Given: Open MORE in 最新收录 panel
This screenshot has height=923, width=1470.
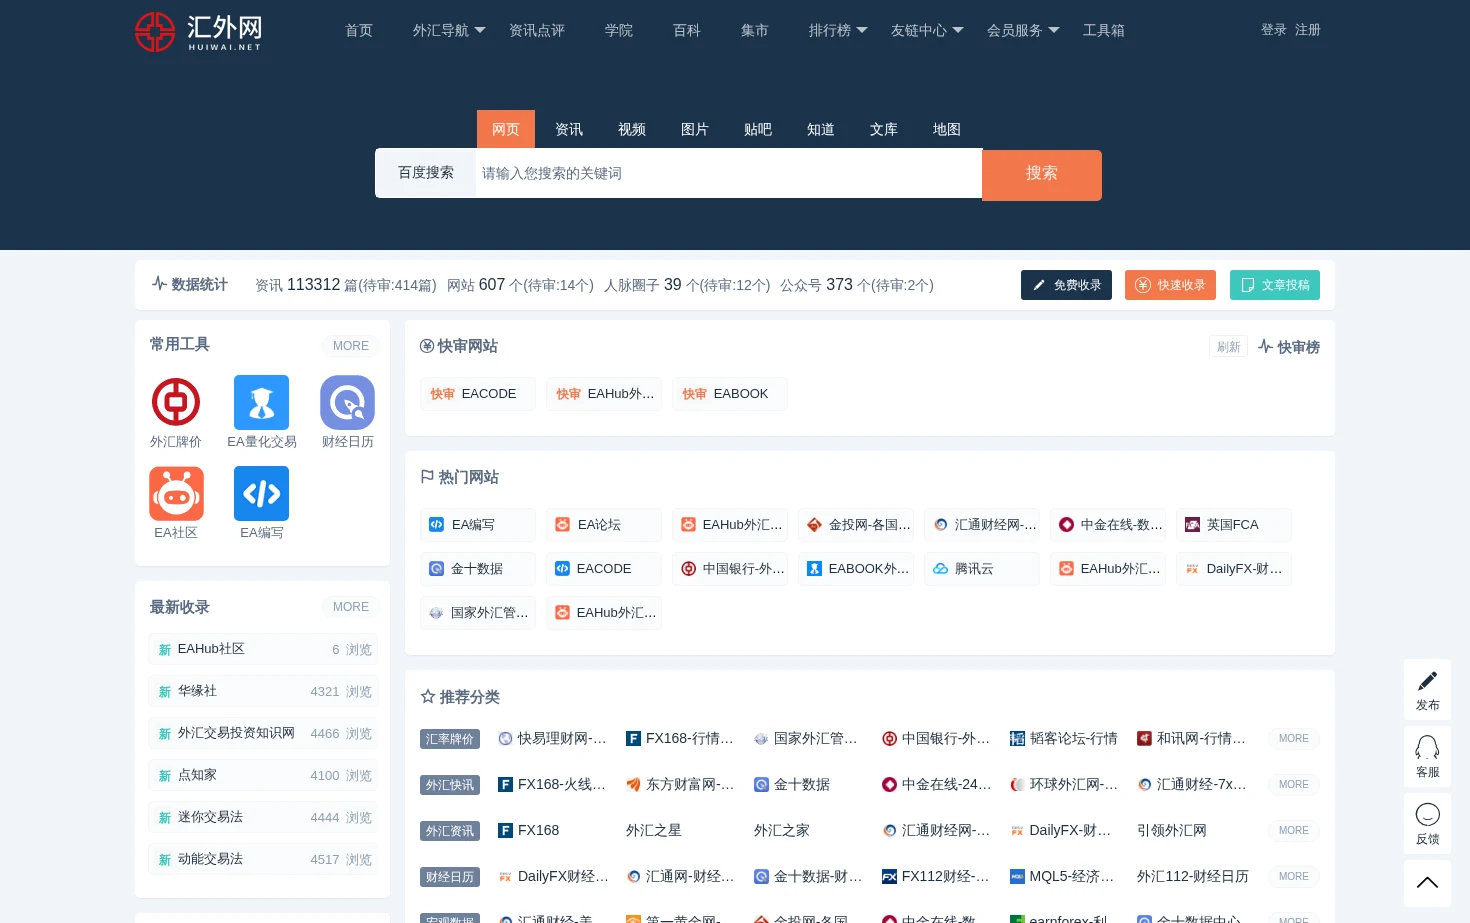Looking at the screenshot, I should coord(351,607).
